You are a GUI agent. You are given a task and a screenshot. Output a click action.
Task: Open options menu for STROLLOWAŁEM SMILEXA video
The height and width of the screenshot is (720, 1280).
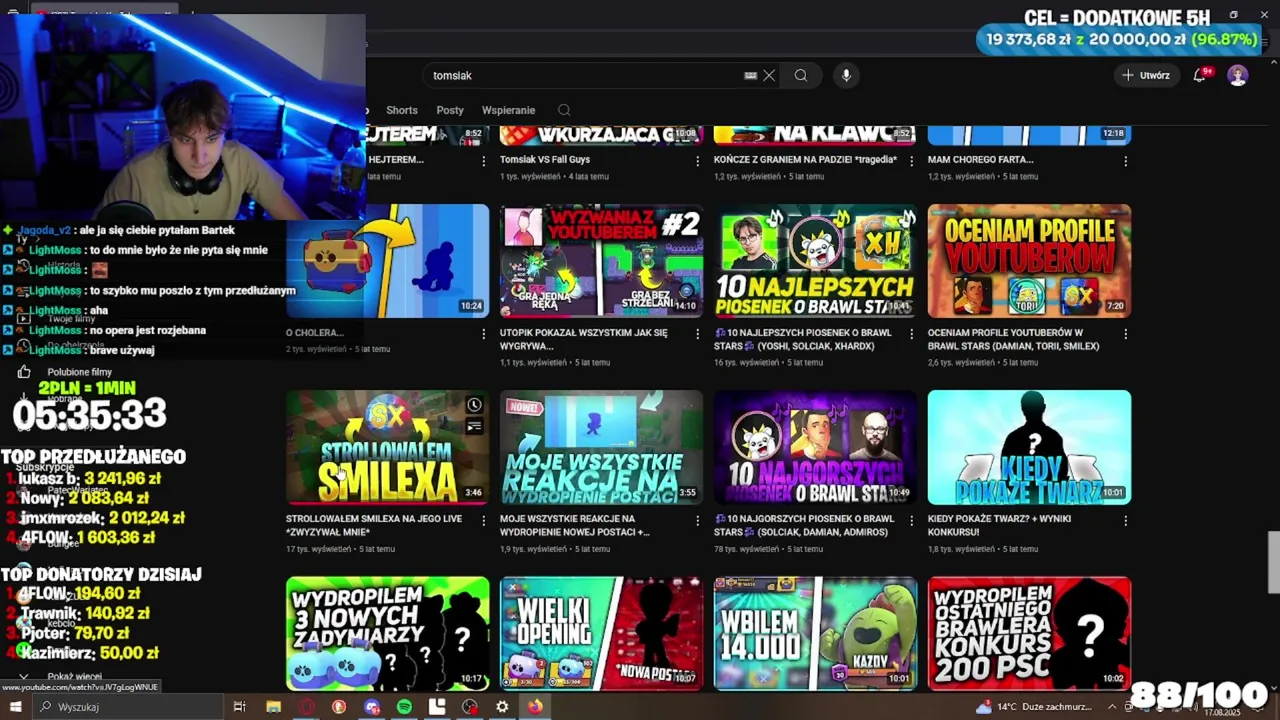(484, 521)
